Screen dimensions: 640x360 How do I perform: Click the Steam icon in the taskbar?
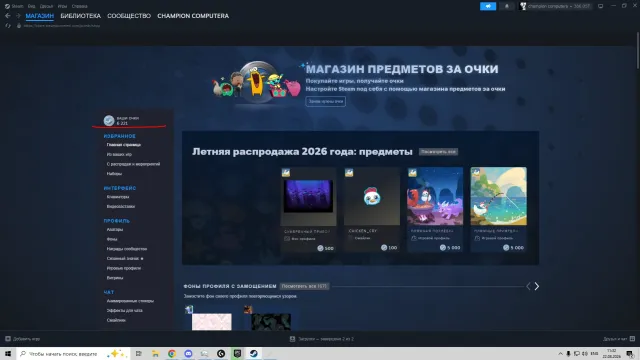point(253,353)
